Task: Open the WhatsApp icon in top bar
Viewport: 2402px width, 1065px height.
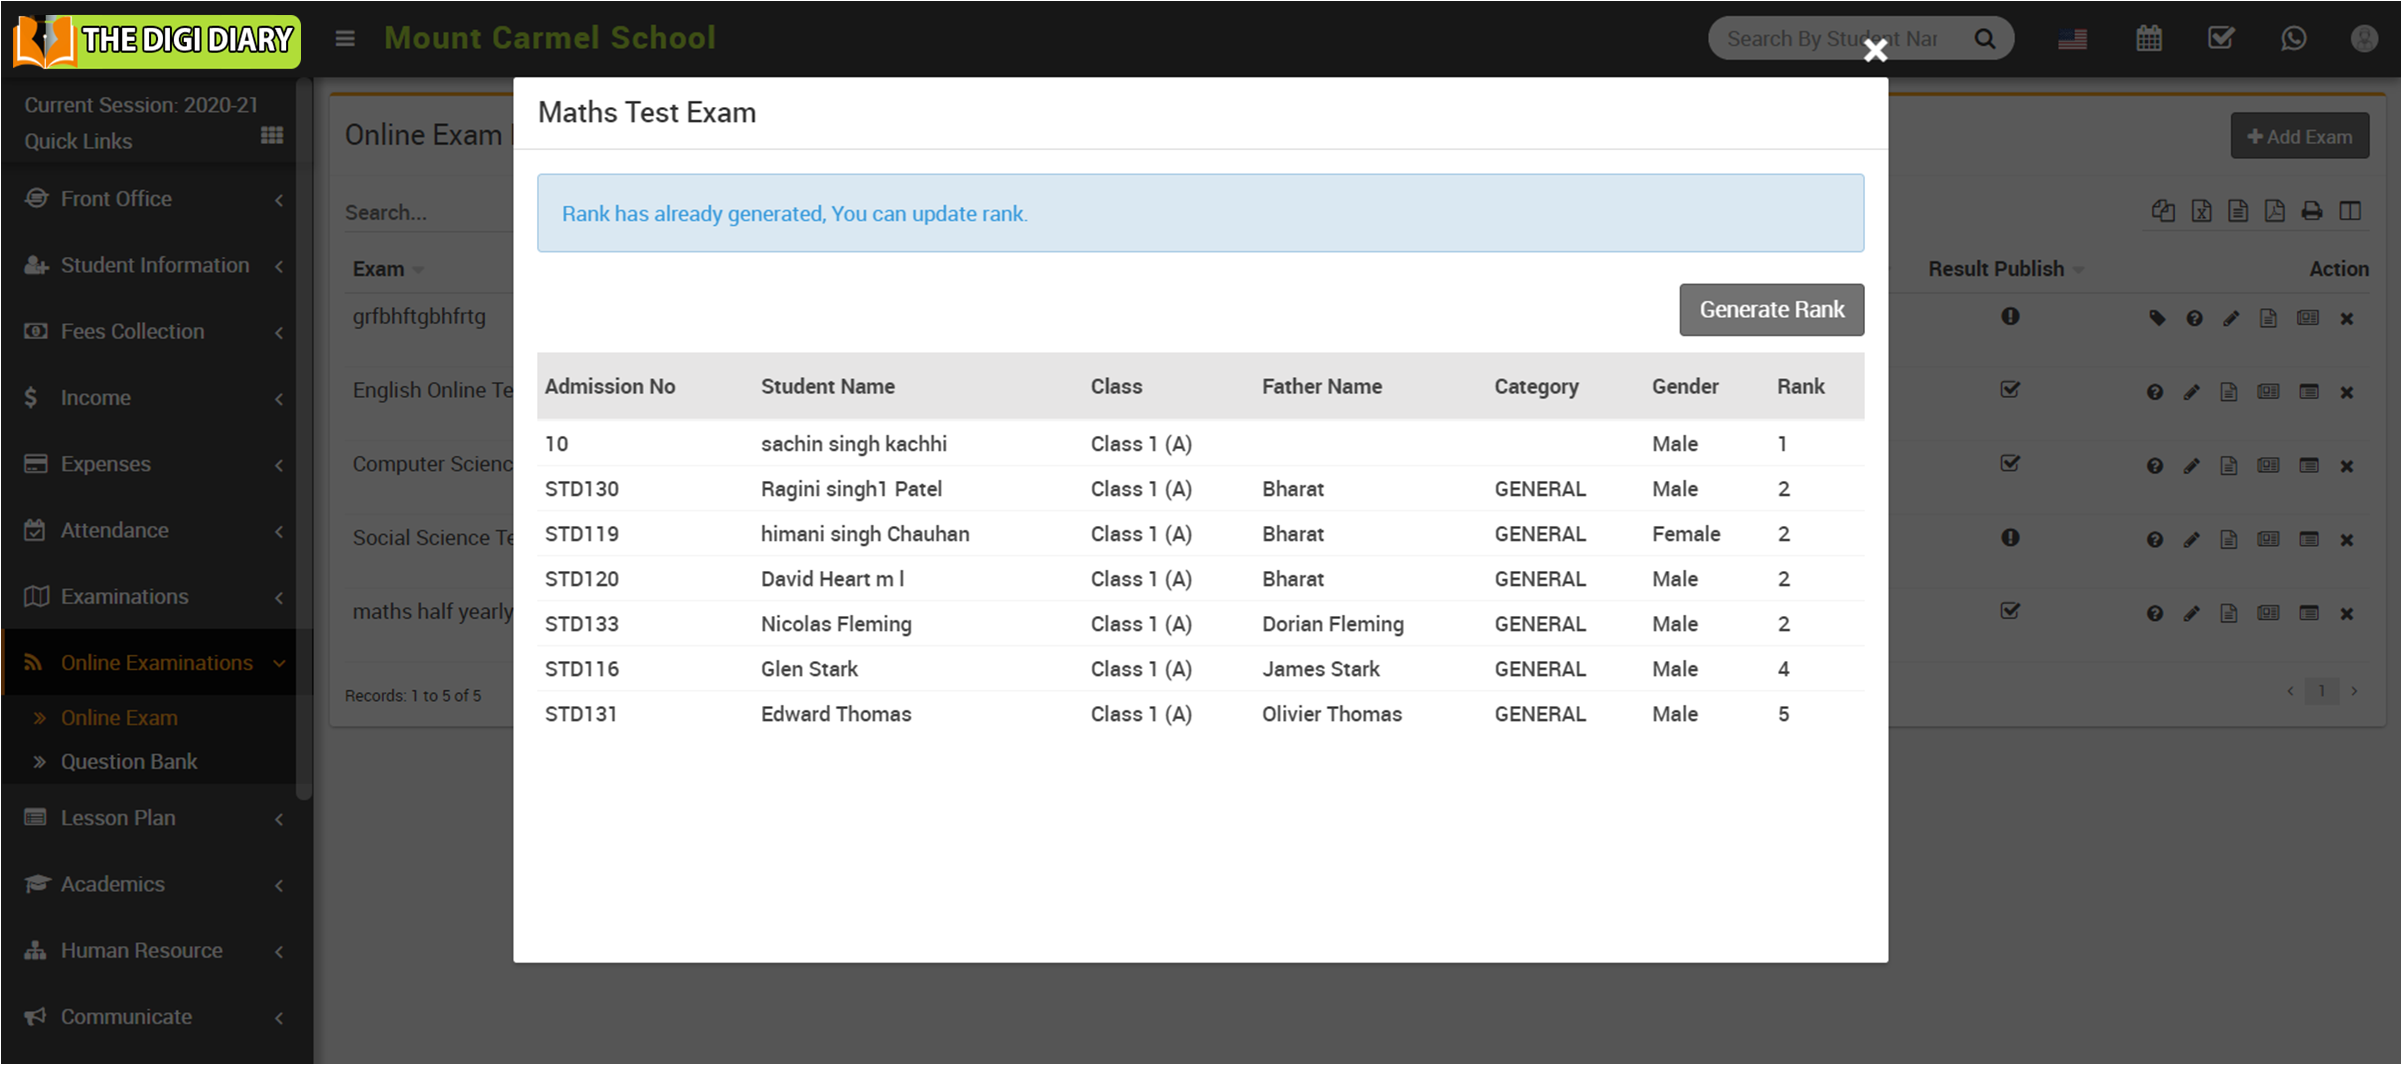Action: [2293, 39]
